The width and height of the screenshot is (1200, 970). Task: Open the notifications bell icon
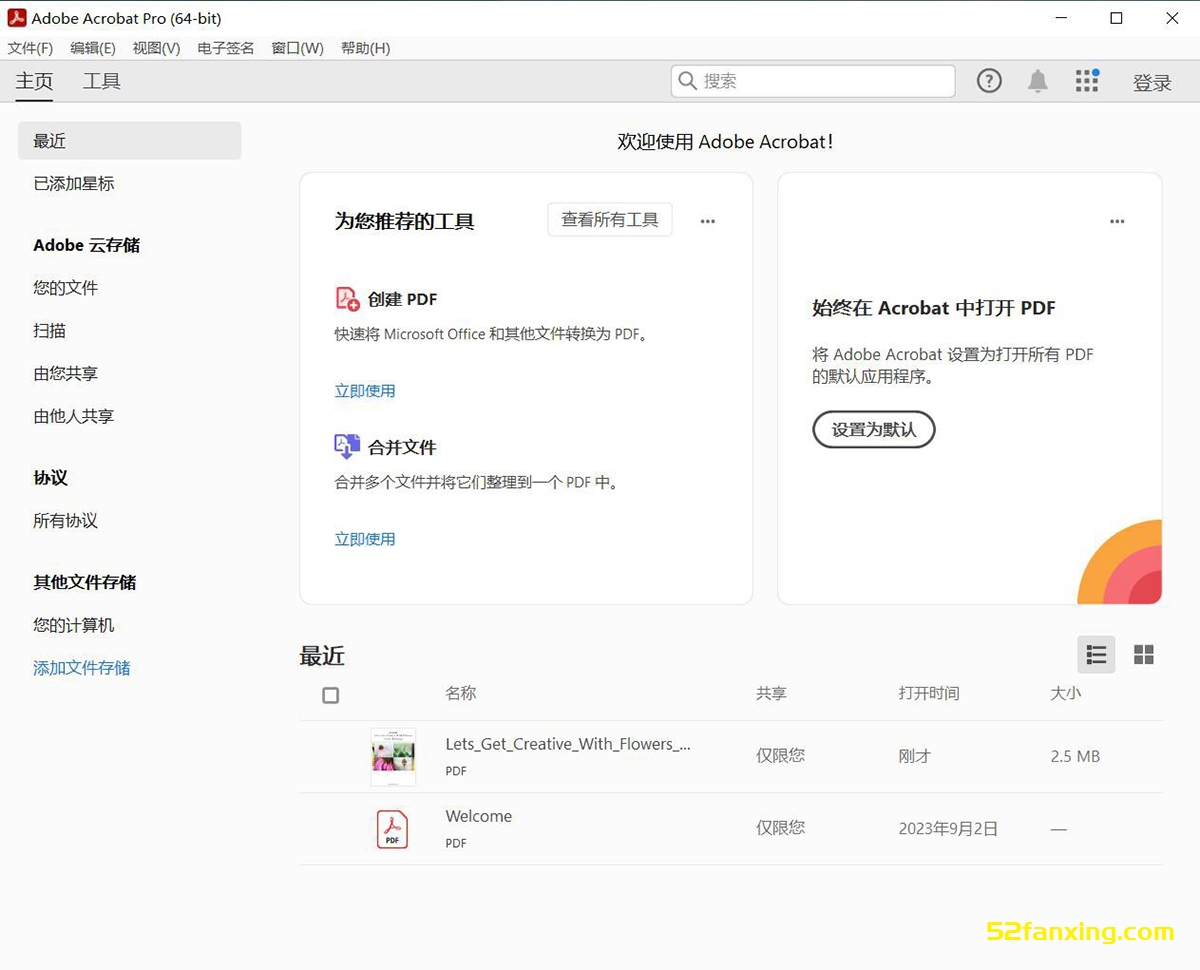(x=1038, y=81)
